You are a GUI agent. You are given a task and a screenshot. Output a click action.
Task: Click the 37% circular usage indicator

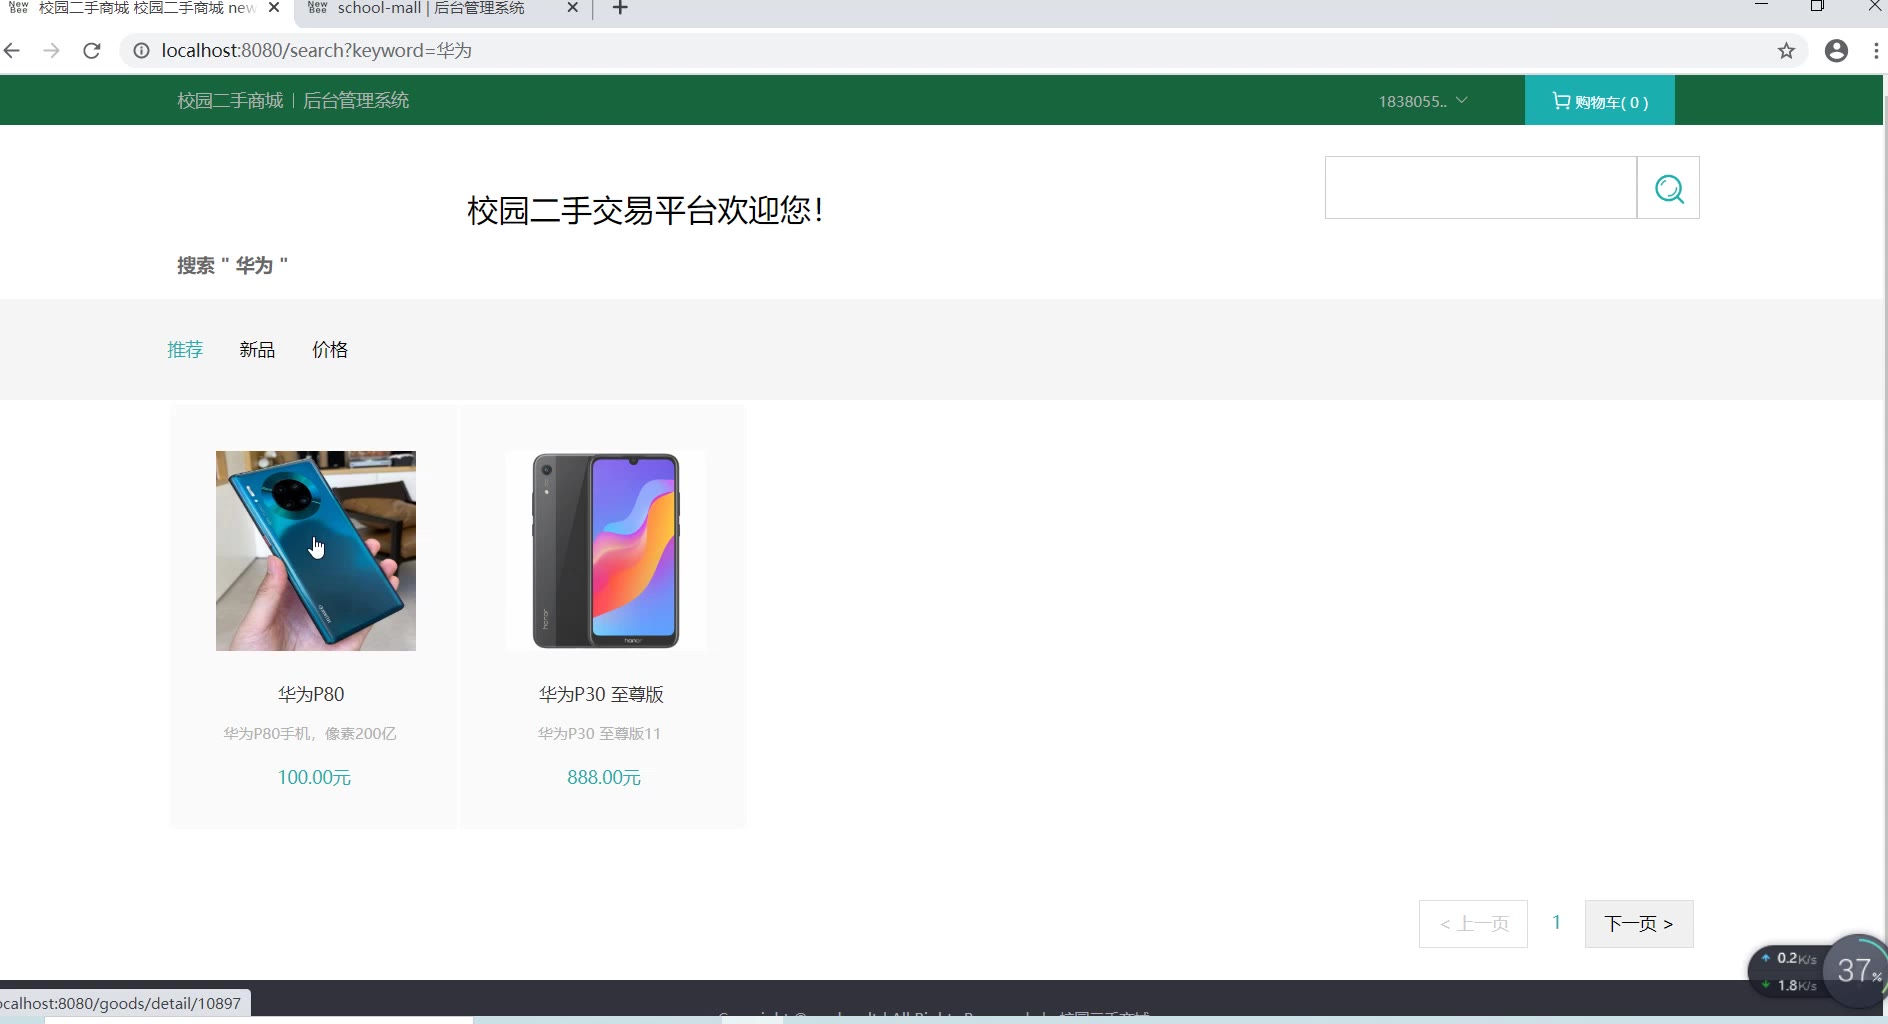[x=1859, y=969]
